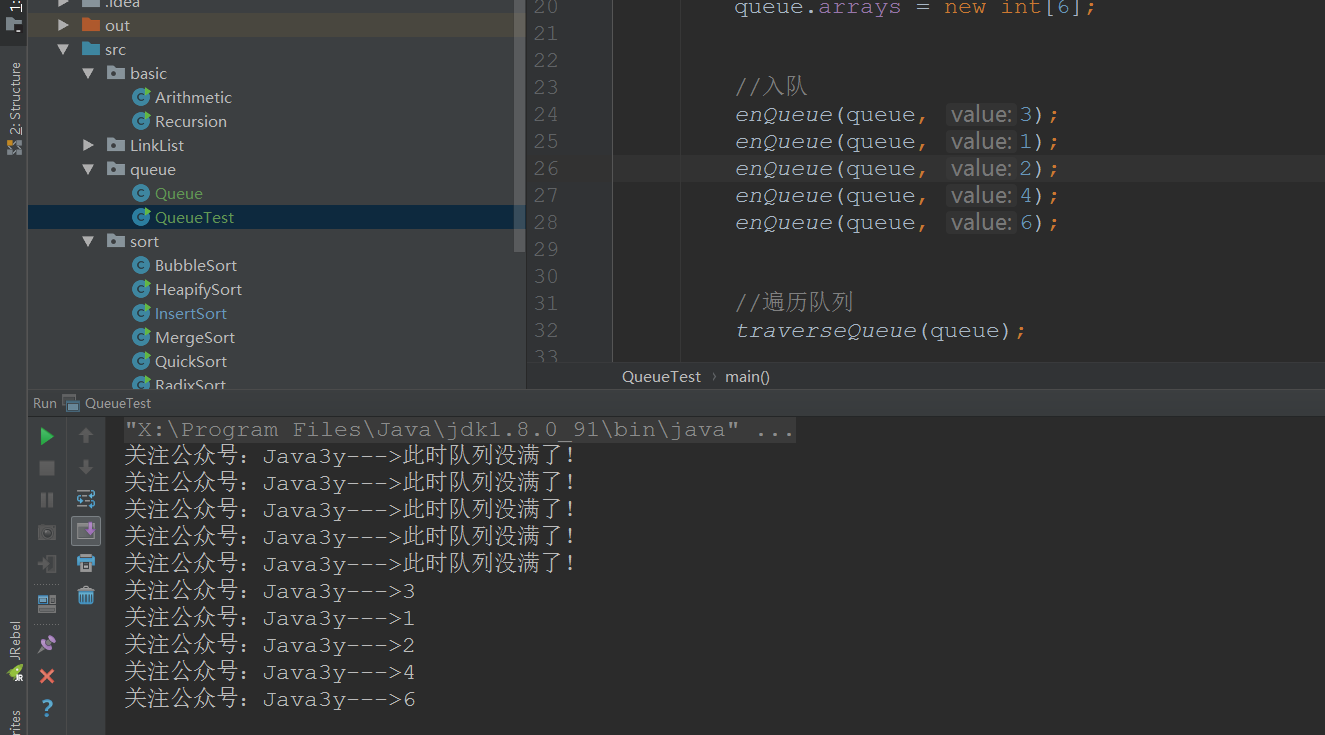
Task: Close the Run tab with red X
Action: click(47, 676)
